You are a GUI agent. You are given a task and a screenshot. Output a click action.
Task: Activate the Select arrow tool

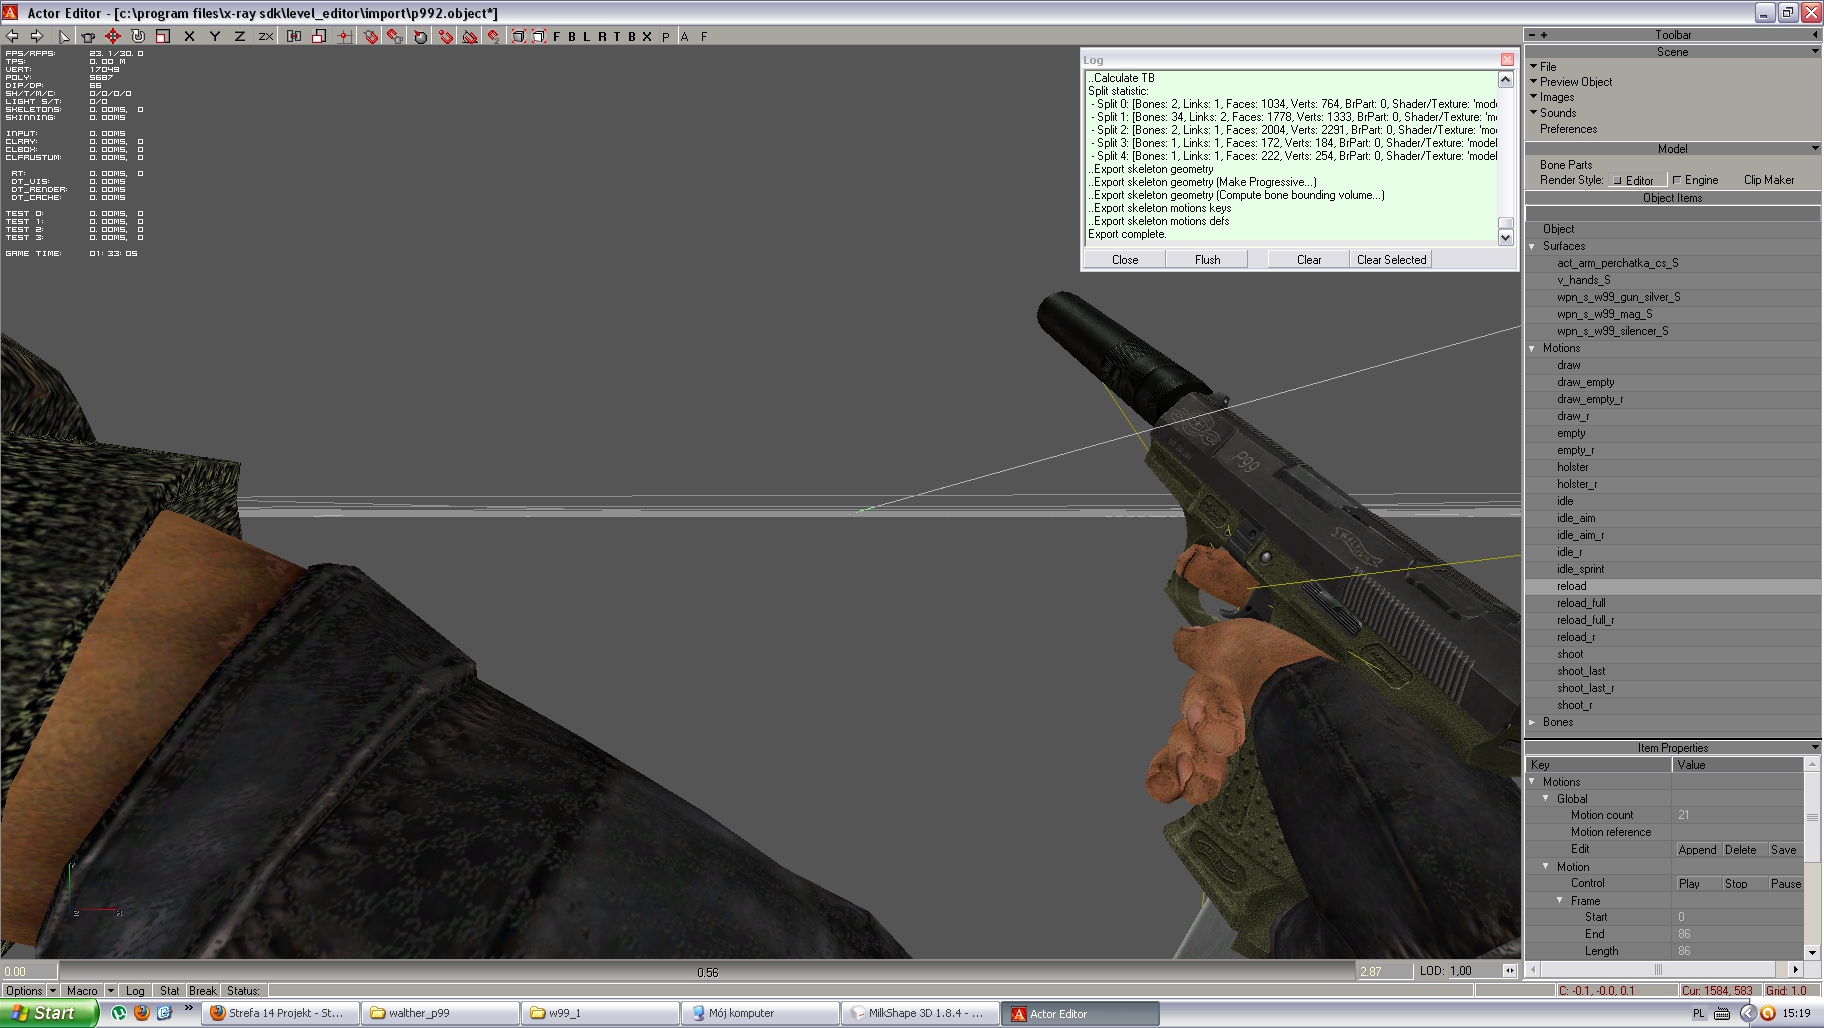[64, 36]
